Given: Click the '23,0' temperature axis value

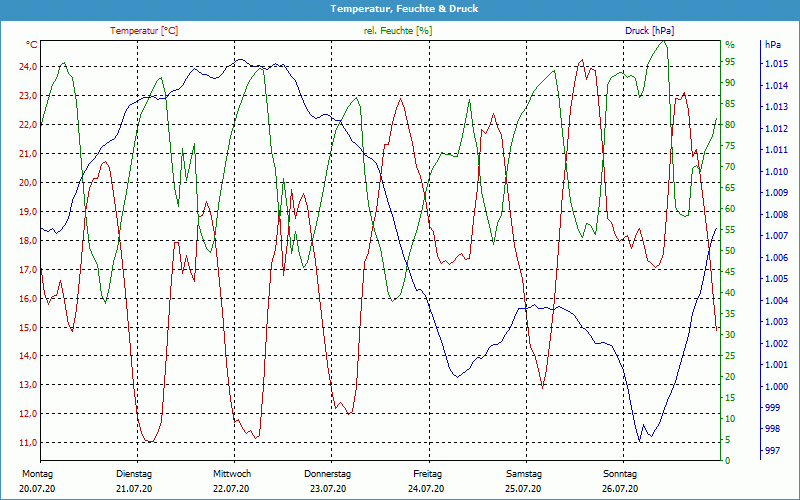Looking at the screenshot, I should tap(28, 96).
